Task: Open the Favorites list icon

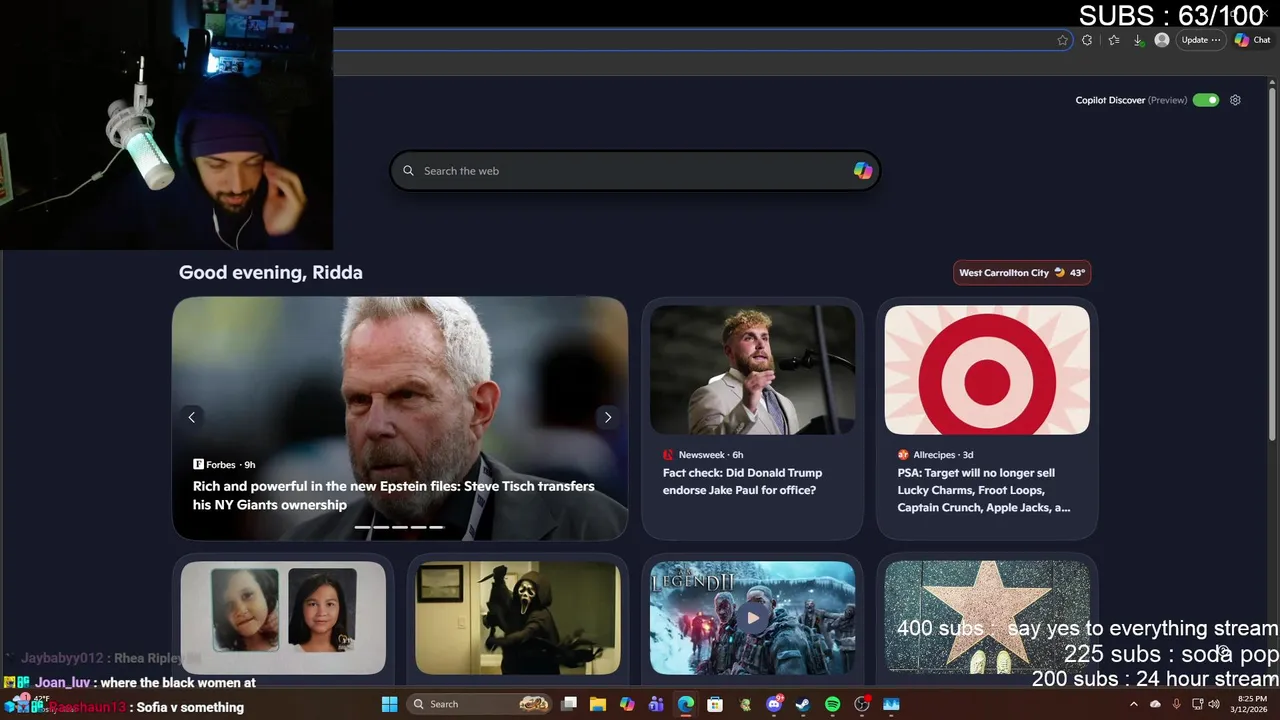Action: (1113, 40)
